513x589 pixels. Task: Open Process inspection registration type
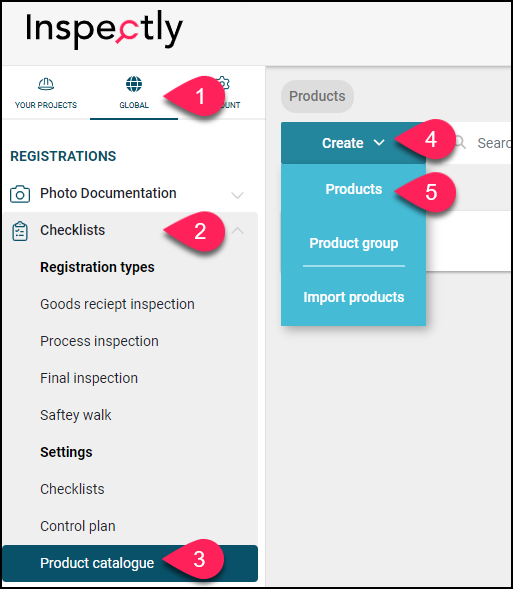click(99, 341)
